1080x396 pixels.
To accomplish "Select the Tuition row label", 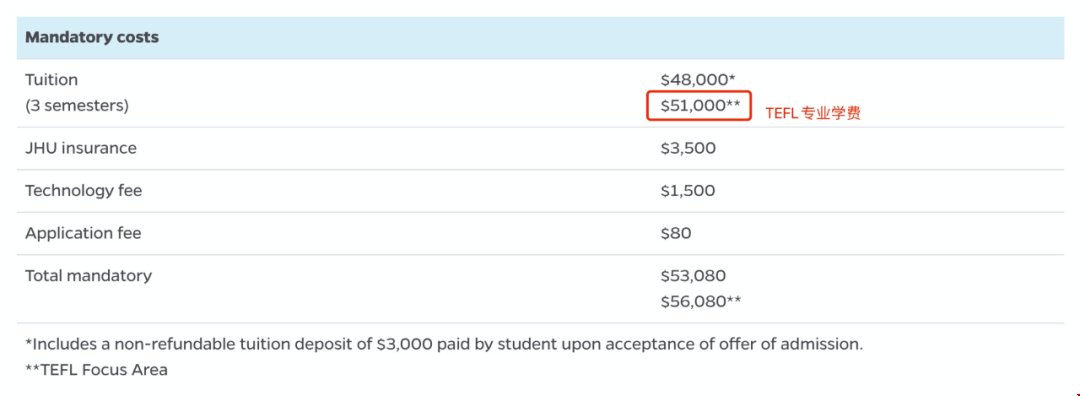I will [52, 80].
